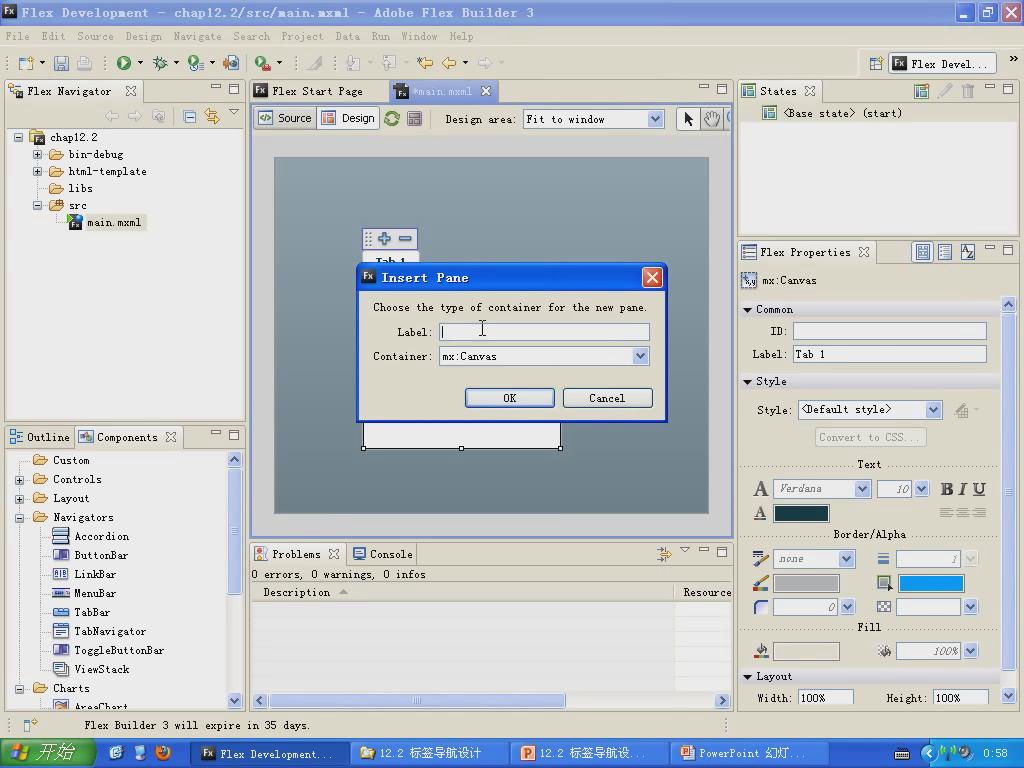The width and height of the screenshot is (1024, 768).
Task: Open the Style dropdown showing Default style
Action: 933,410
